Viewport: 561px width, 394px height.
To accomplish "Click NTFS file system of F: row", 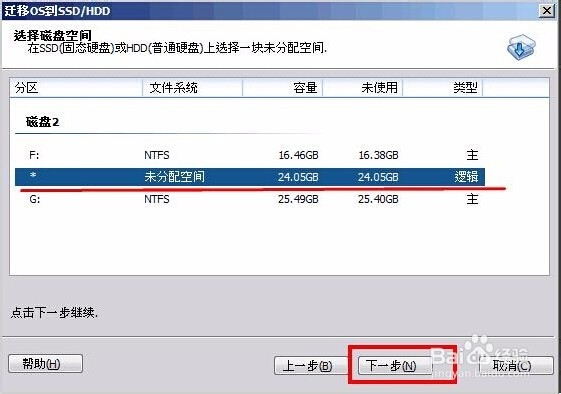I will (157, 155).
